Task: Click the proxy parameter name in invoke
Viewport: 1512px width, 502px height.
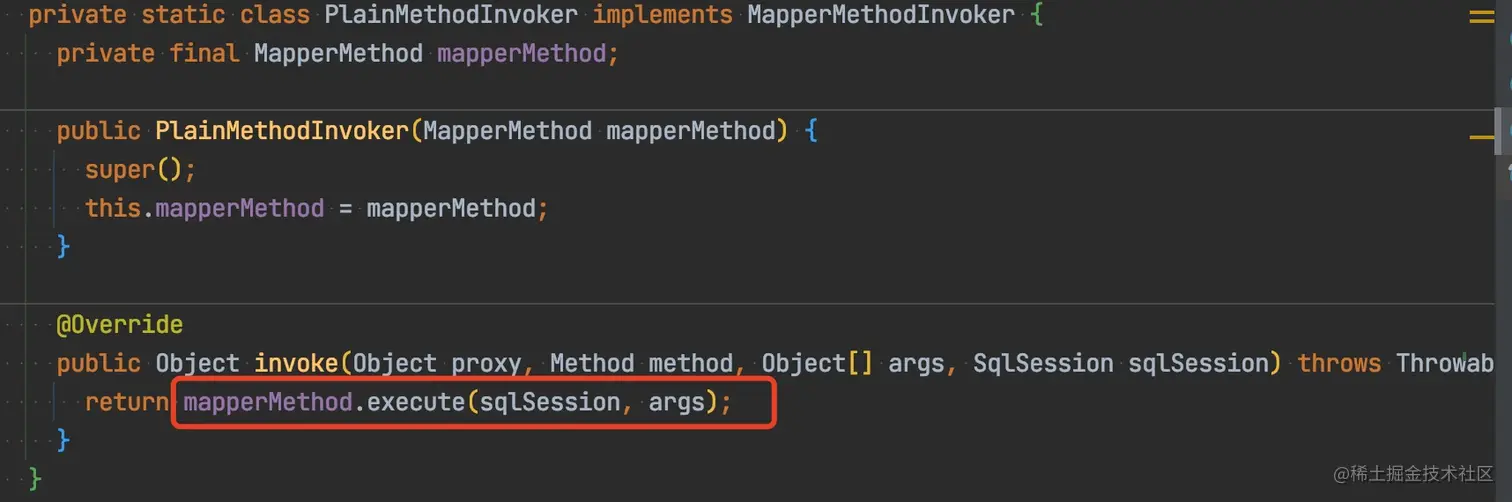Action: pyautogui.click(x=487, y=363)
